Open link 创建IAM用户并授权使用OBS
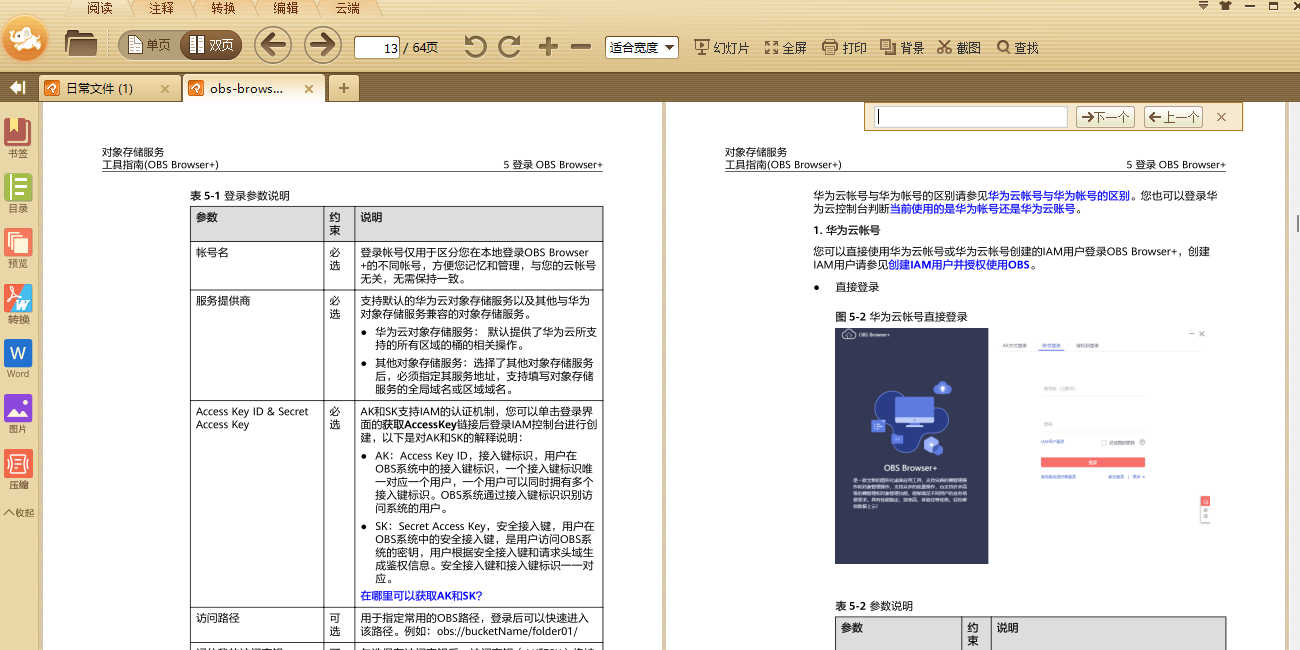This screenshot has width=1300, height=650. (959, 265)
